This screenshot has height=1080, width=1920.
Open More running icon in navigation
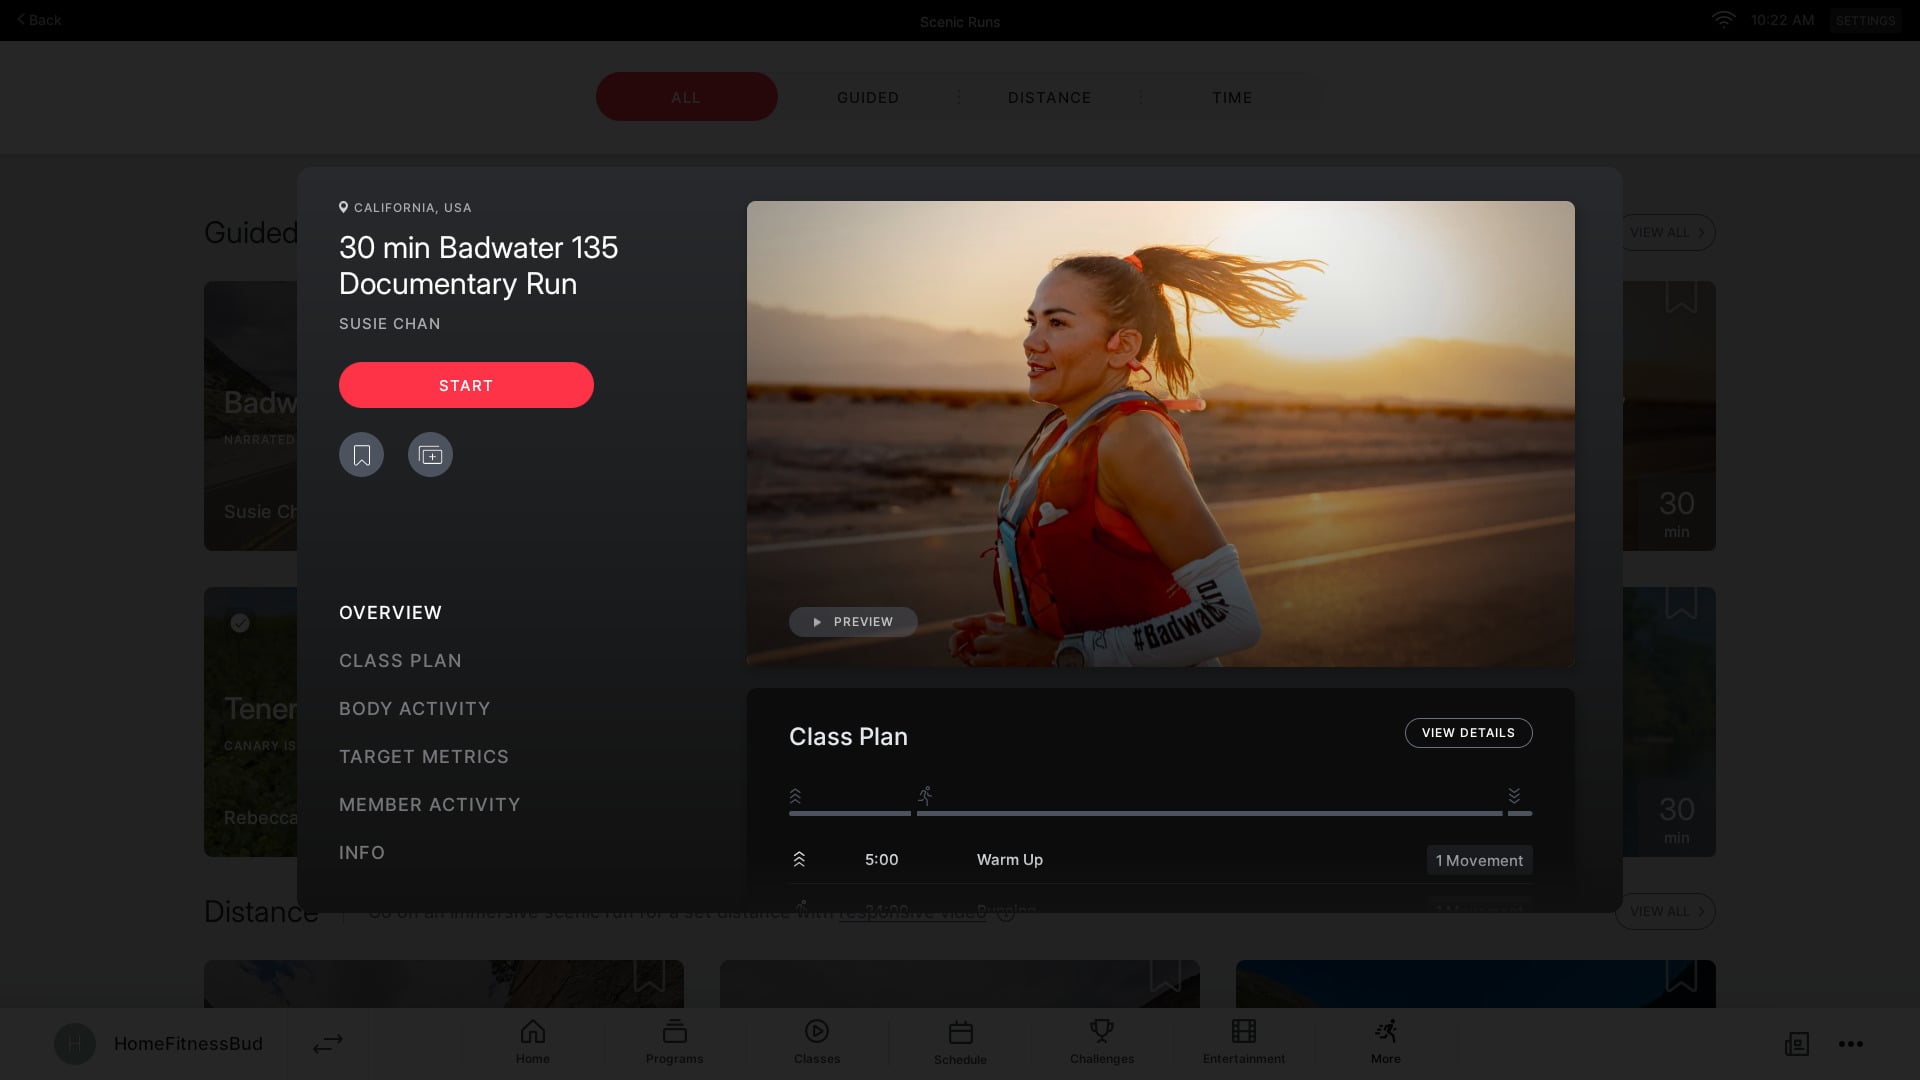1386,1042
